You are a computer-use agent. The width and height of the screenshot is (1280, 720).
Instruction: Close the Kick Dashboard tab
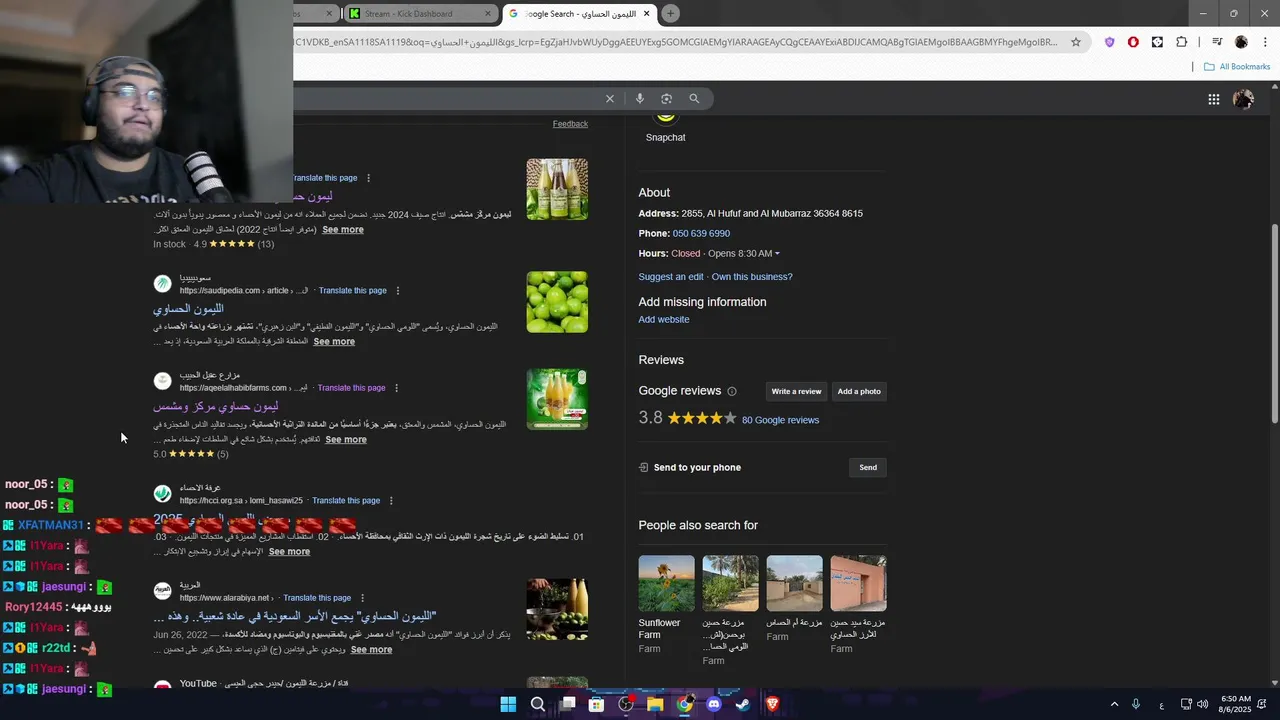click(x=488, y=14)
